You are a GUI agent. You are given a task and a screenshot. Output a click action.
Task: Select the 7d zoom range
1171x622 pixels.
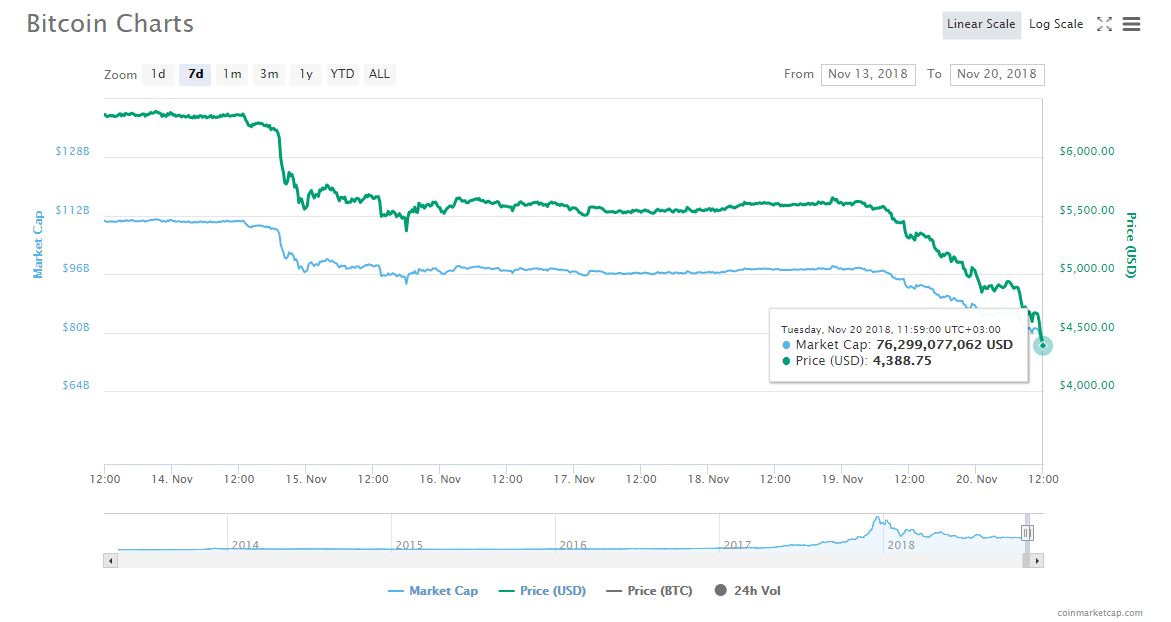tap(195, 74)
